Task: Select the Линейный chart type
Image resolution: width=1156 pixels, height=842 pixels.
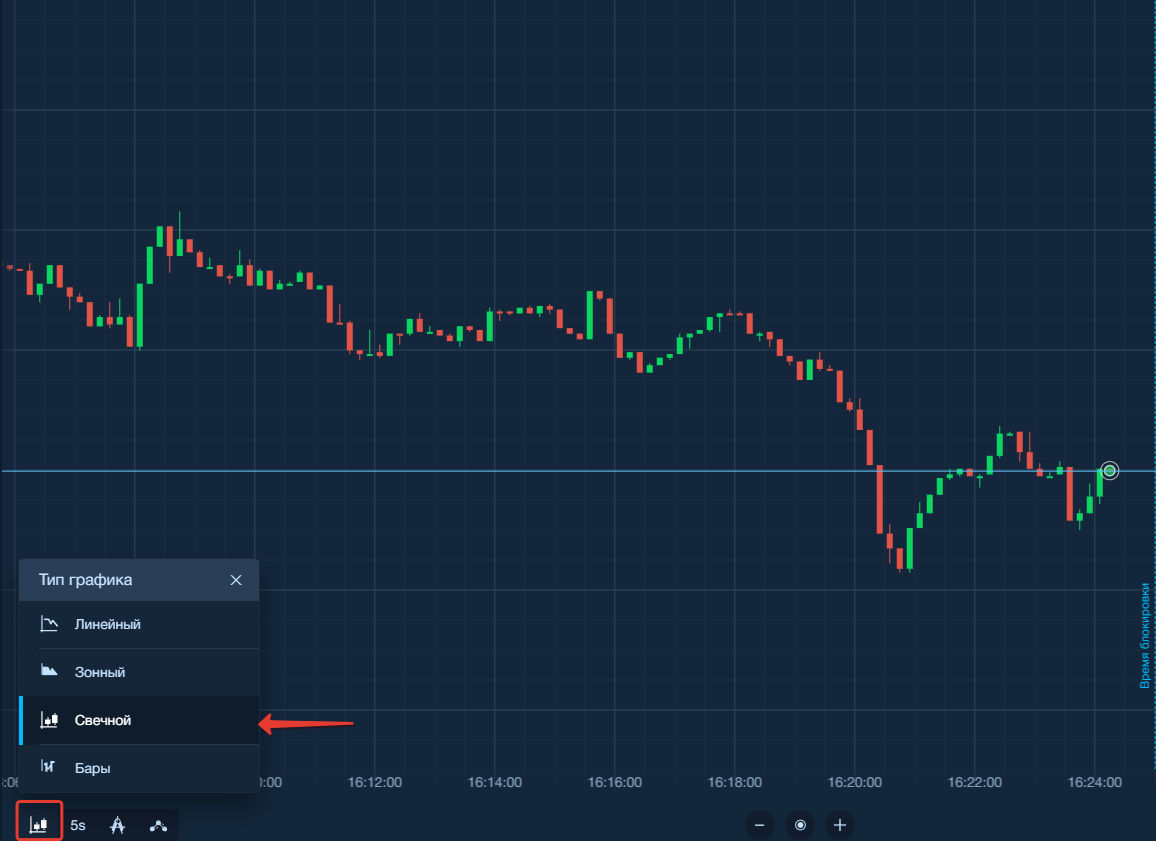Action: 139,624
